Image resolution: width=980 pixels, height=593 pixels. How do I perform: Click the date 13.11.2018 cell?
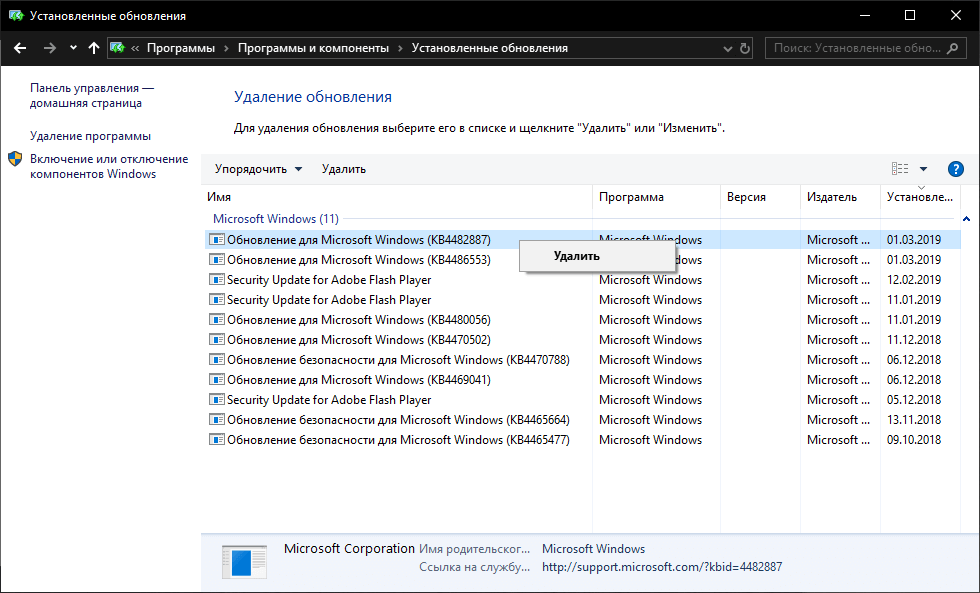coord(914,420)
